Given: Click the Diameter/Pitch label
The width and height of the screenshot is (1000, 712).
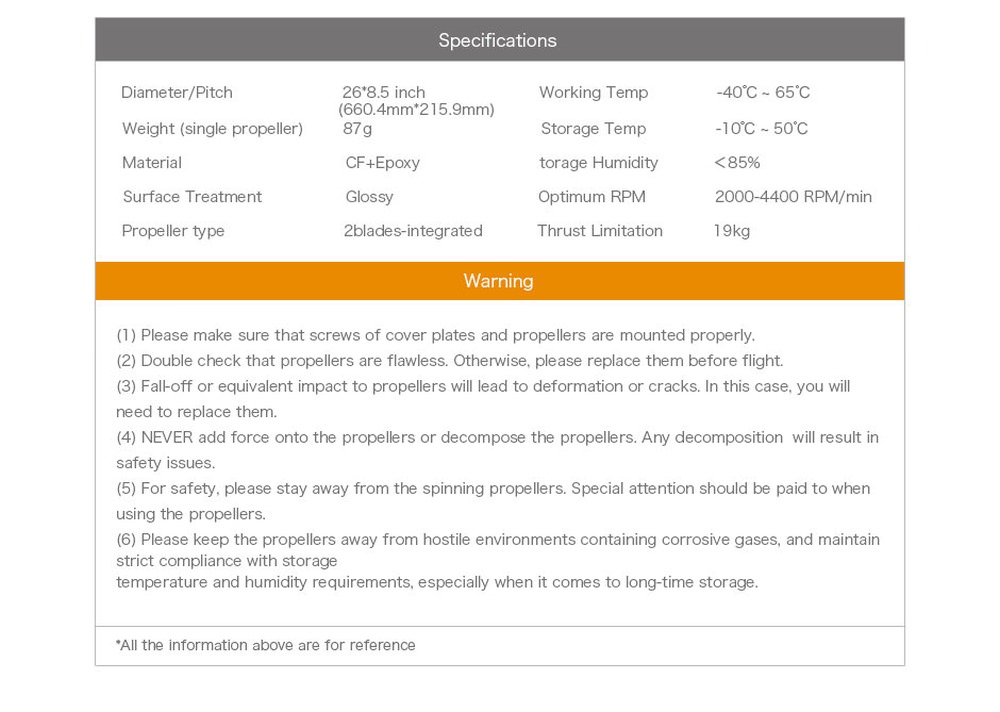Looking at the screenshot, I should click(177, 93).
